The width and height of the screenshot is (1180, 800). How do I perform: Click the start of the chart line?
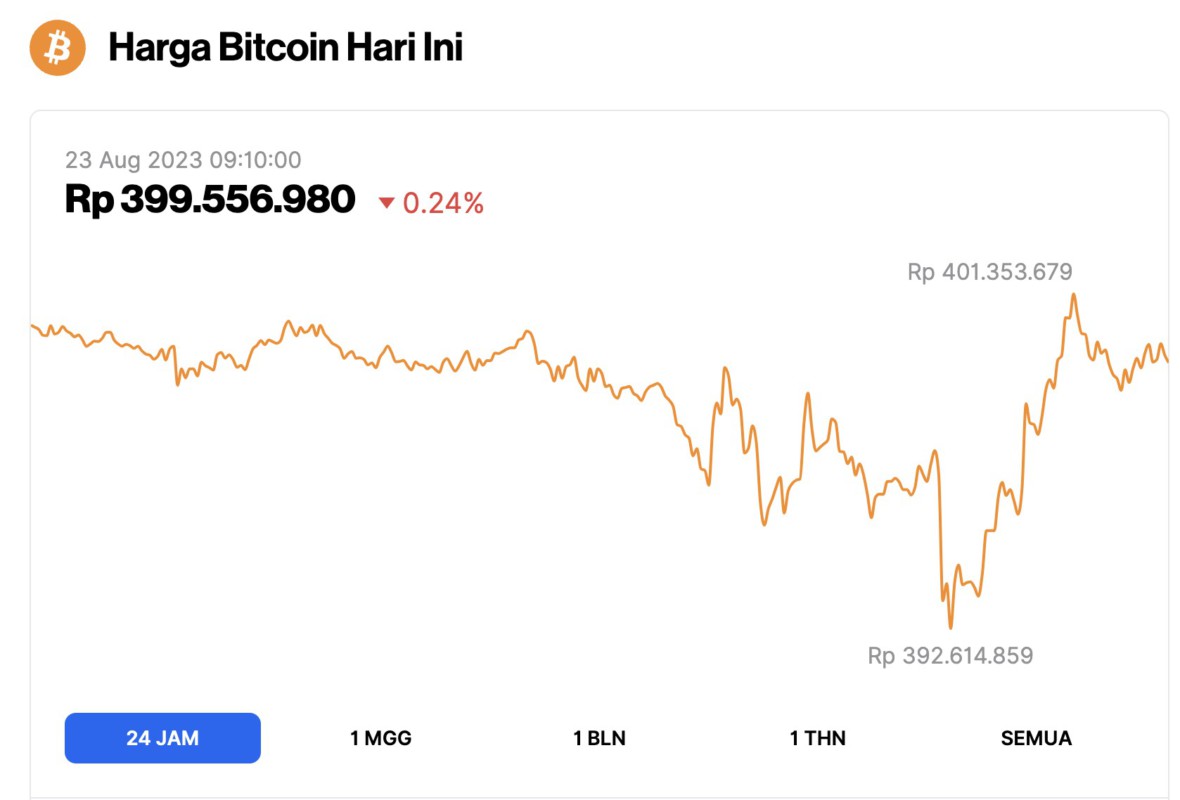tap(35, 325)
